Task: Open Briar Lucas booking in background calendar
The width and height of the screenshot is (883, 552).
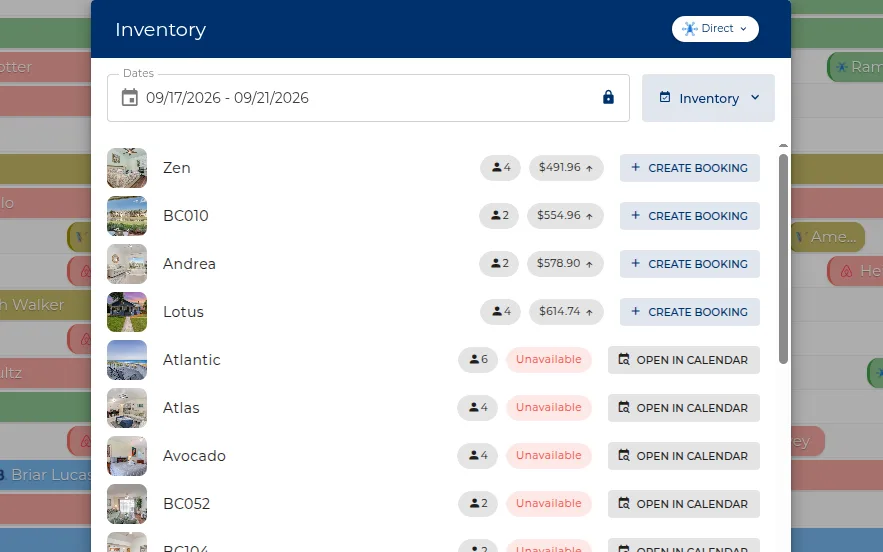Action: click(46, 475)
